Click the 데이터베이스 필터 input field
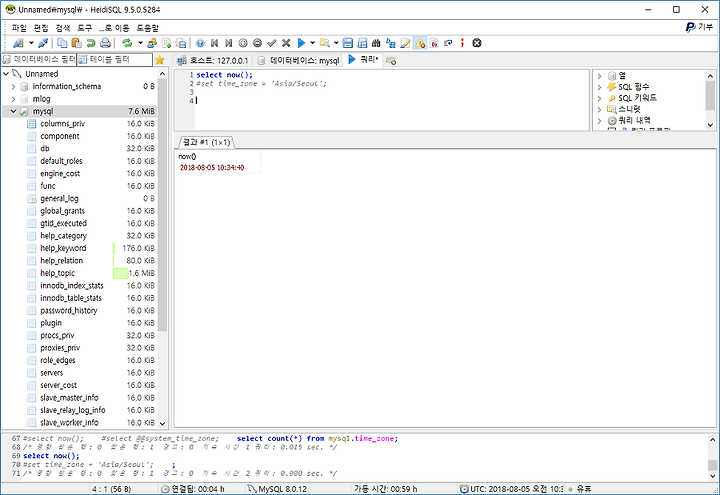The height and width of the screenshot is (495, 720). coord(39,60)
